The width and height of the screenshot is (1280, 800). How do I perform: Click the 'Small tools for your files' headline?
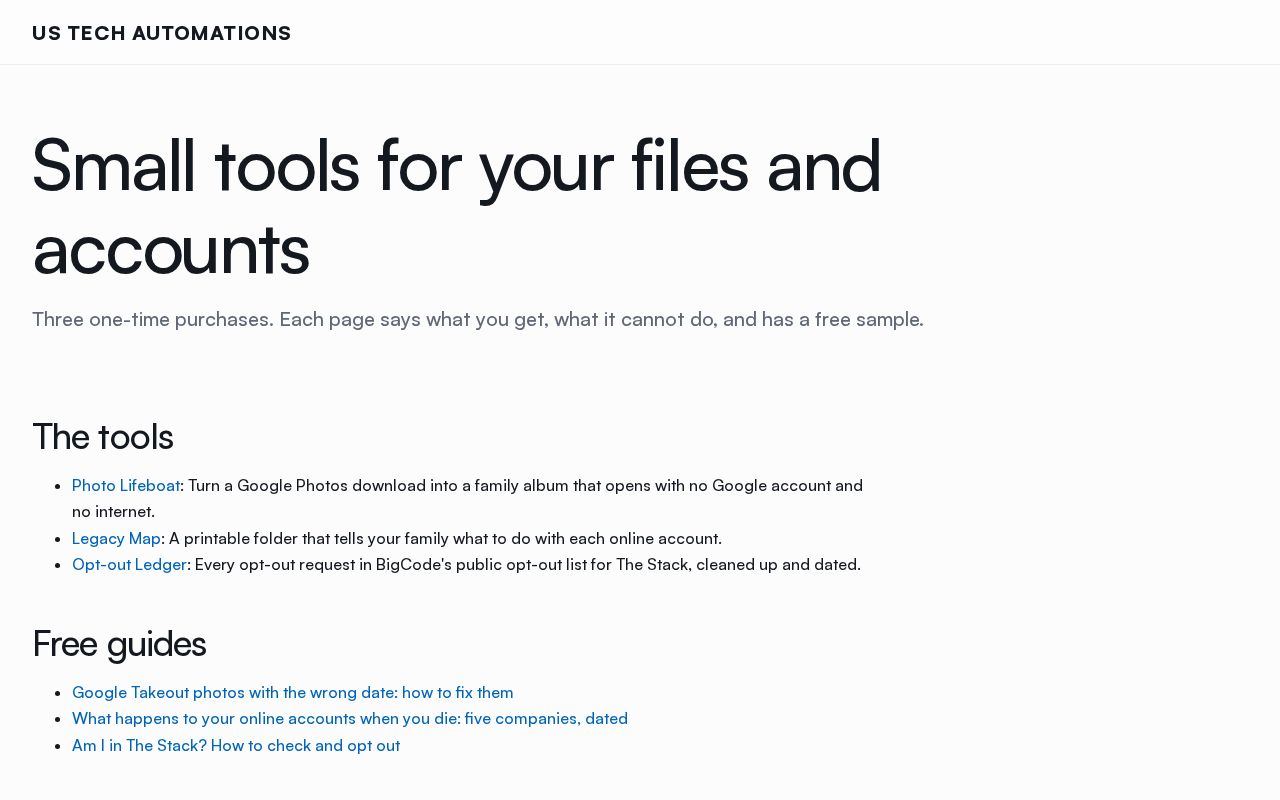click(456, 207)
